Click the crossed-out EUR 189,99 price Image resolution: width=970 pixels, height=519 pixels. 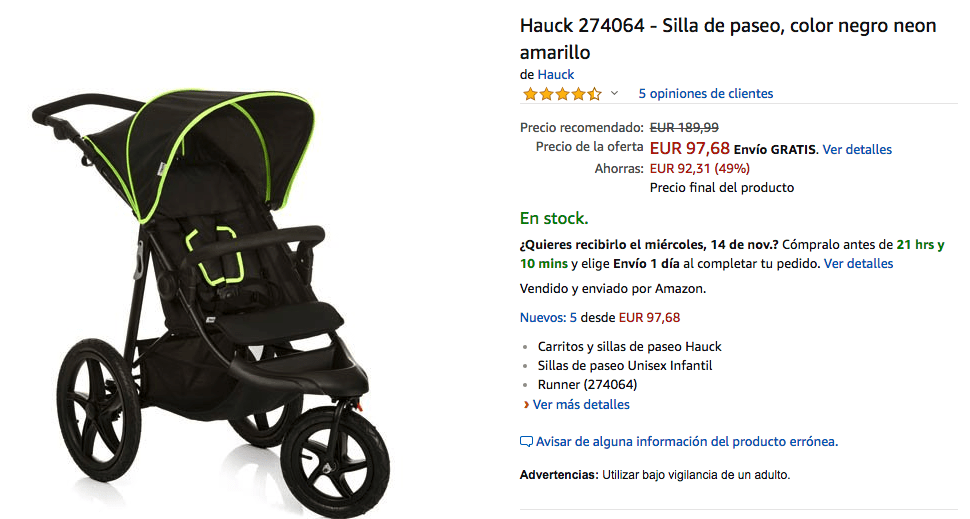(x=684, y=127)
